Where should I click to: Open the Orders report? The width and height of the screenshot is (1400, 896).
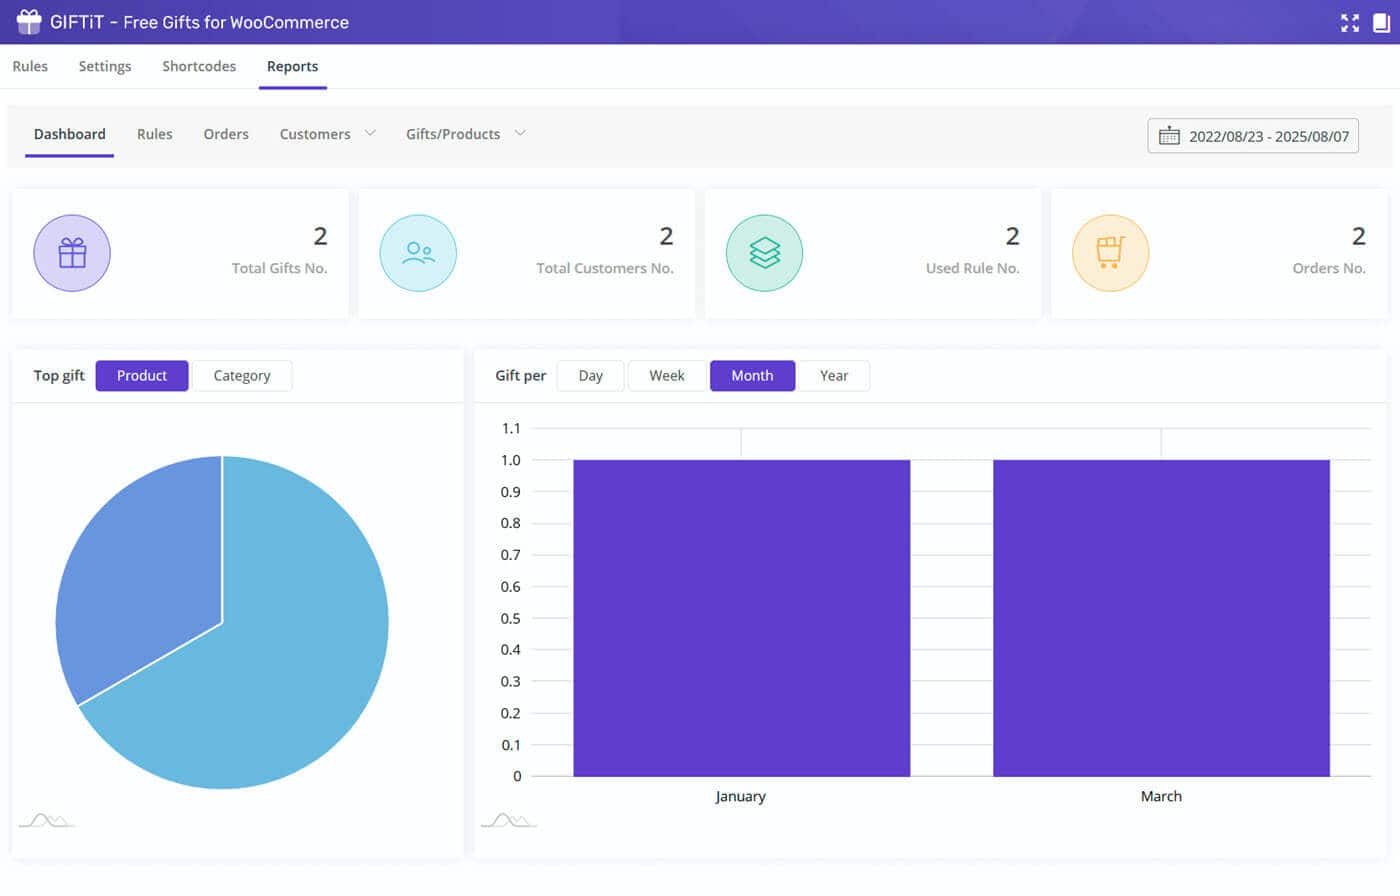click(x=226, y=133)
